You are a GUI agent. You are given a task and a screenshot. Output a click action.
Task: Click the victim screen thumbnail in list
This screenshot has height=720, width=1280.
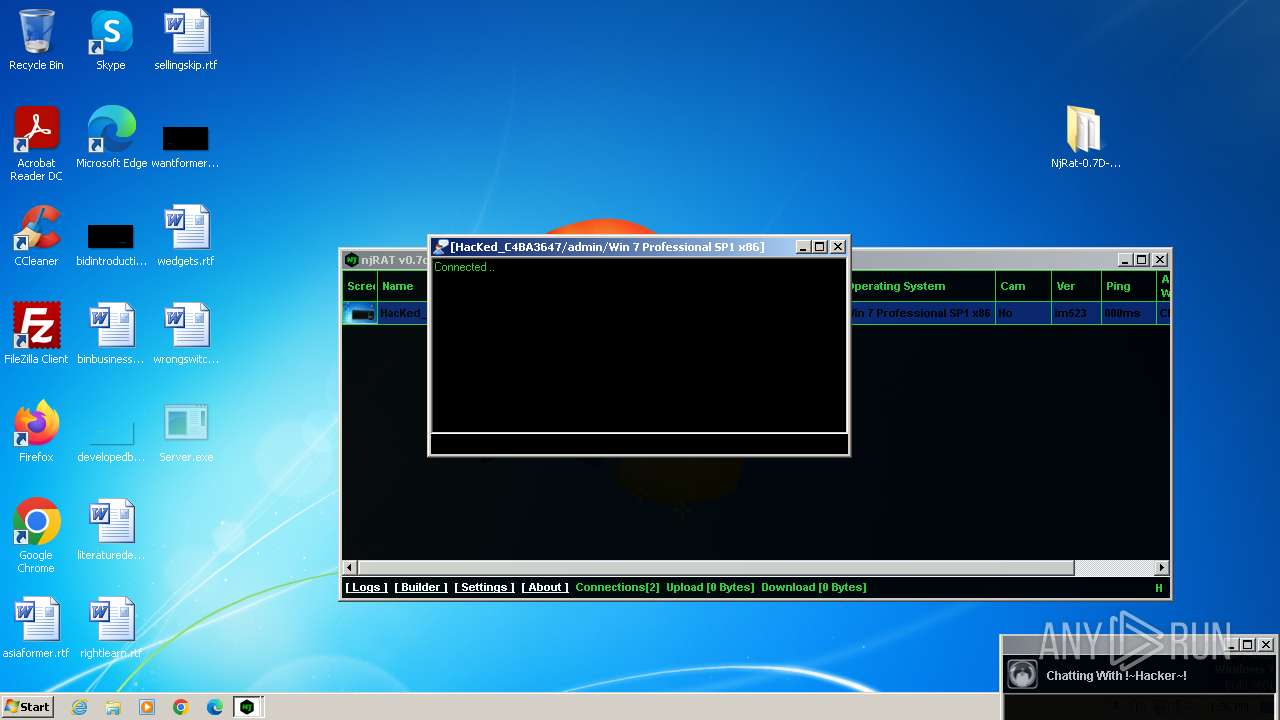(x=360, y=313)
